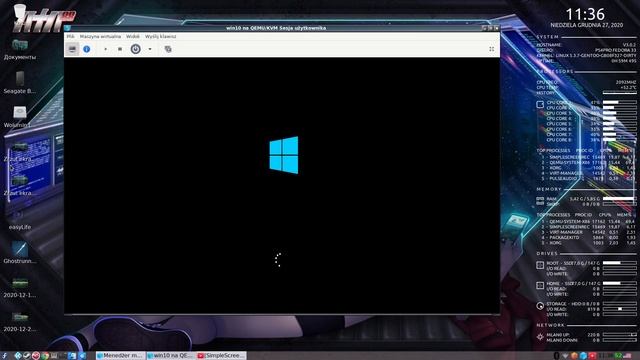
Task: Pause the virtual machine from the toolbar
Action: tap(120, 49)
